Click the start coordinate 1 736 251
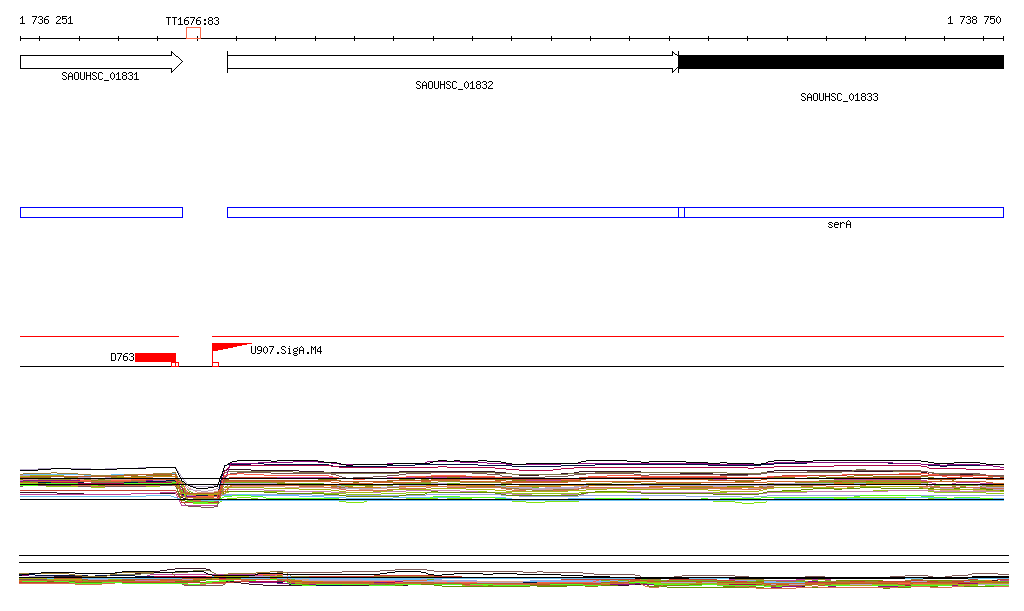 point(46,20)
